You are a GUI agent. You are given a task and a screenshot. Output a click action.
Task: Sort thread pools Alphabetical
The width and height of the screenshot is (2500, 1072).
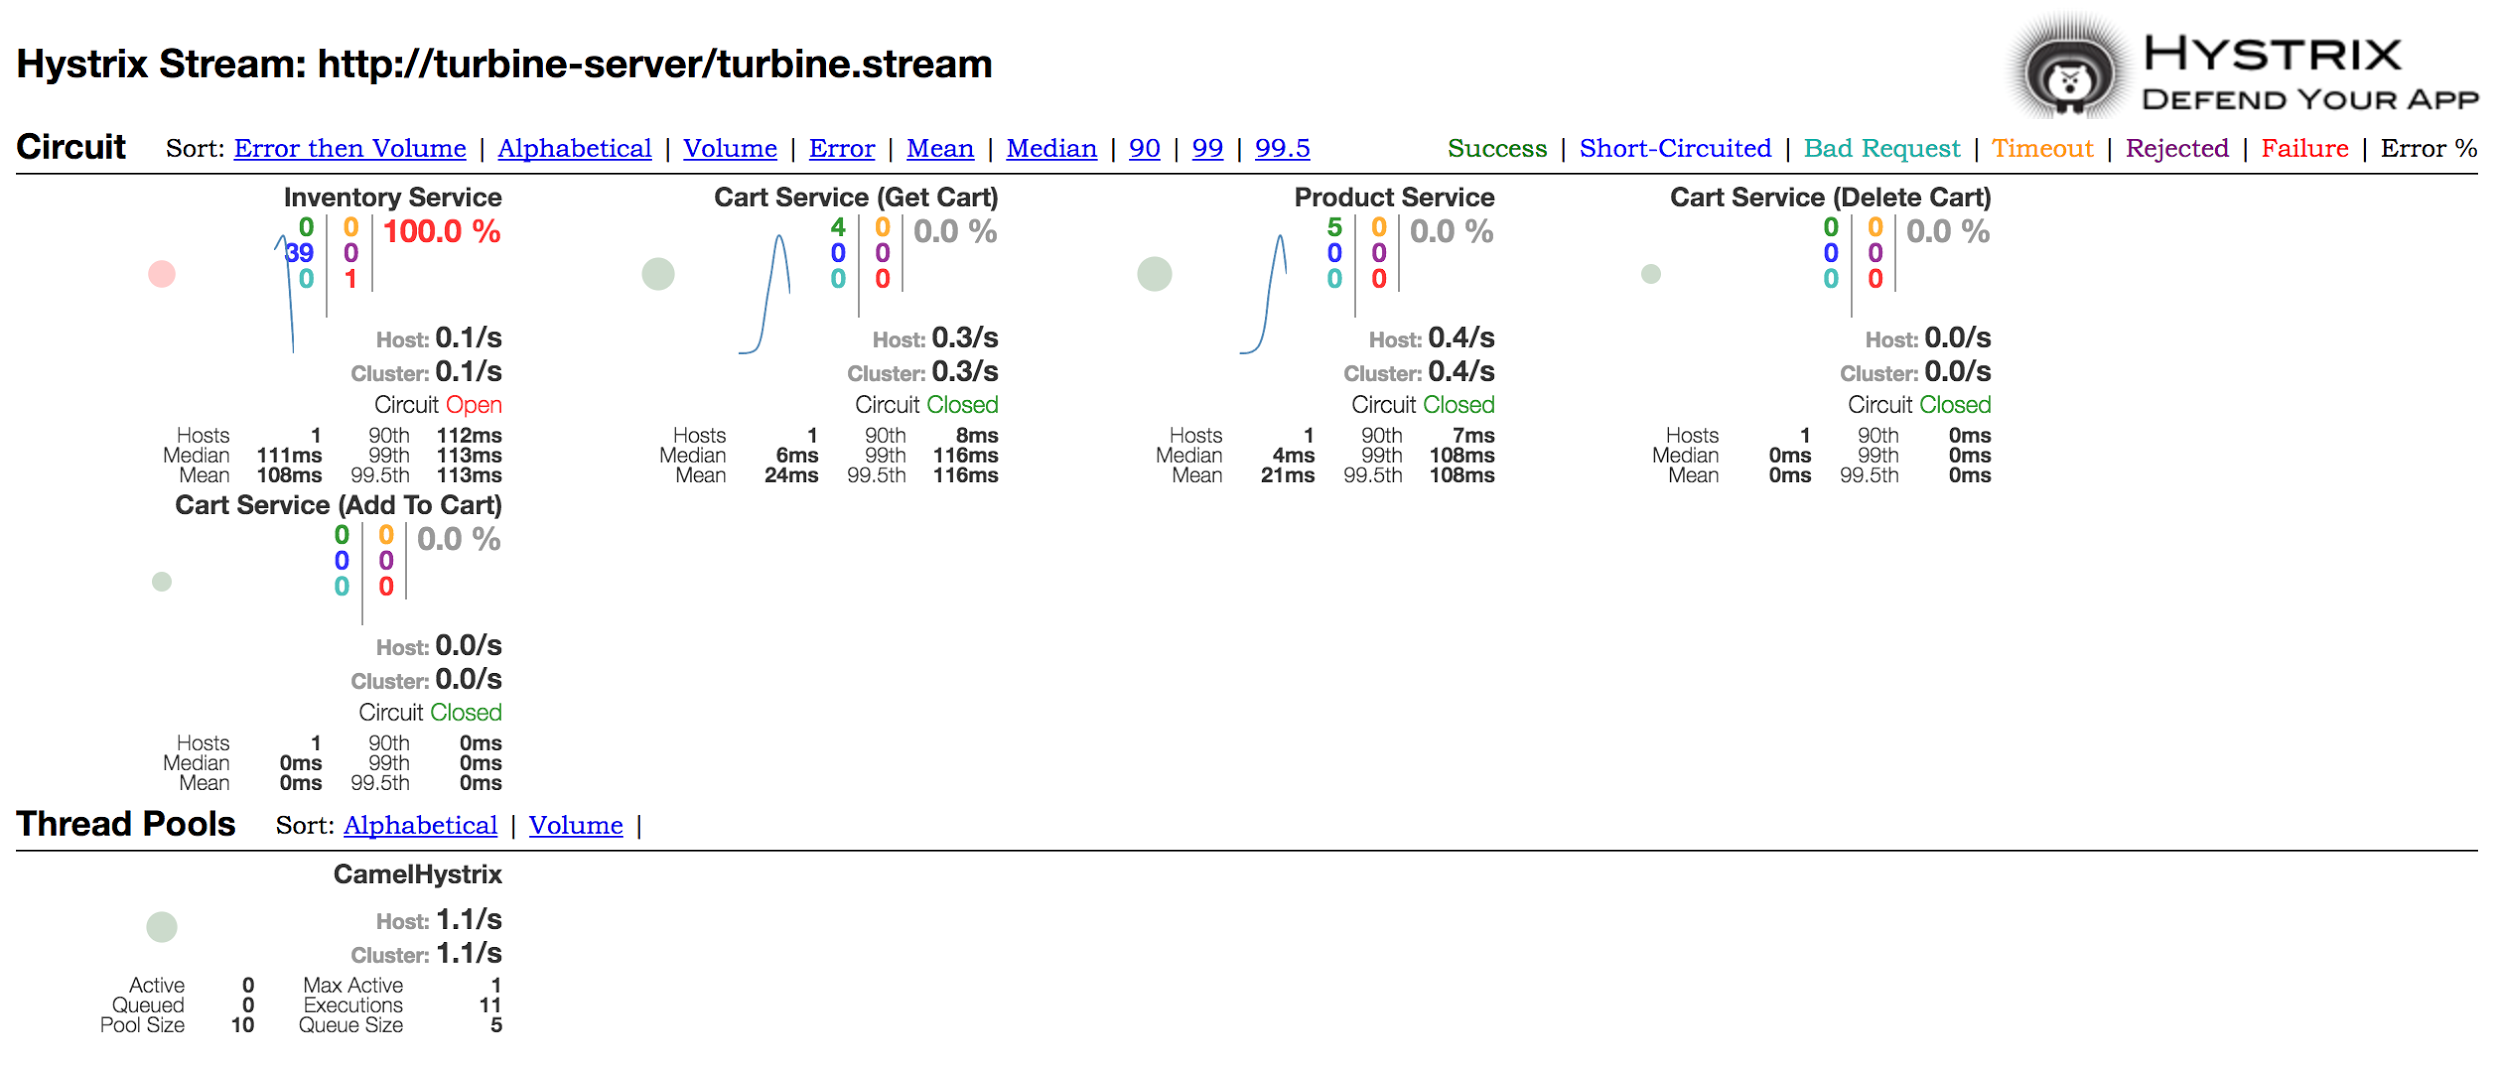point(420,826)
